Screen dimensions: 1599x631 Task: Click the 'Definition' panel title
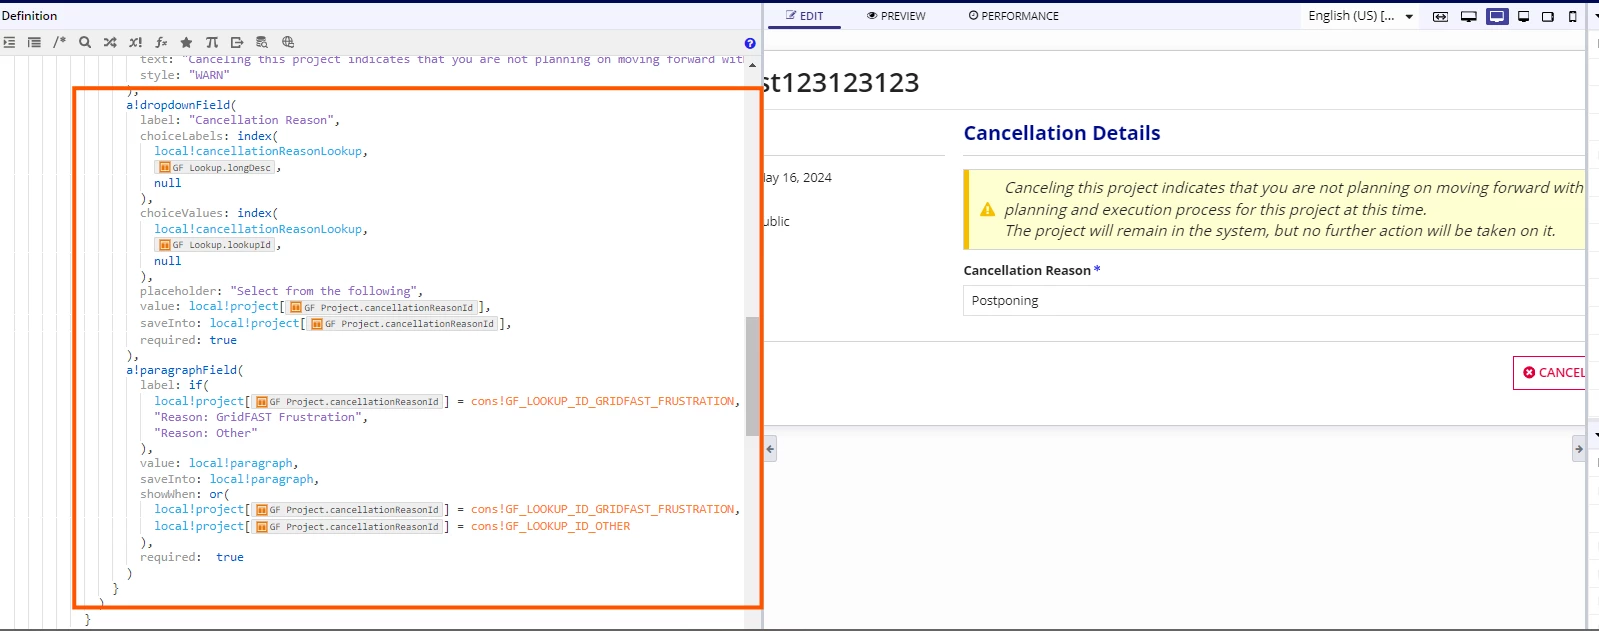coord(30,16)
